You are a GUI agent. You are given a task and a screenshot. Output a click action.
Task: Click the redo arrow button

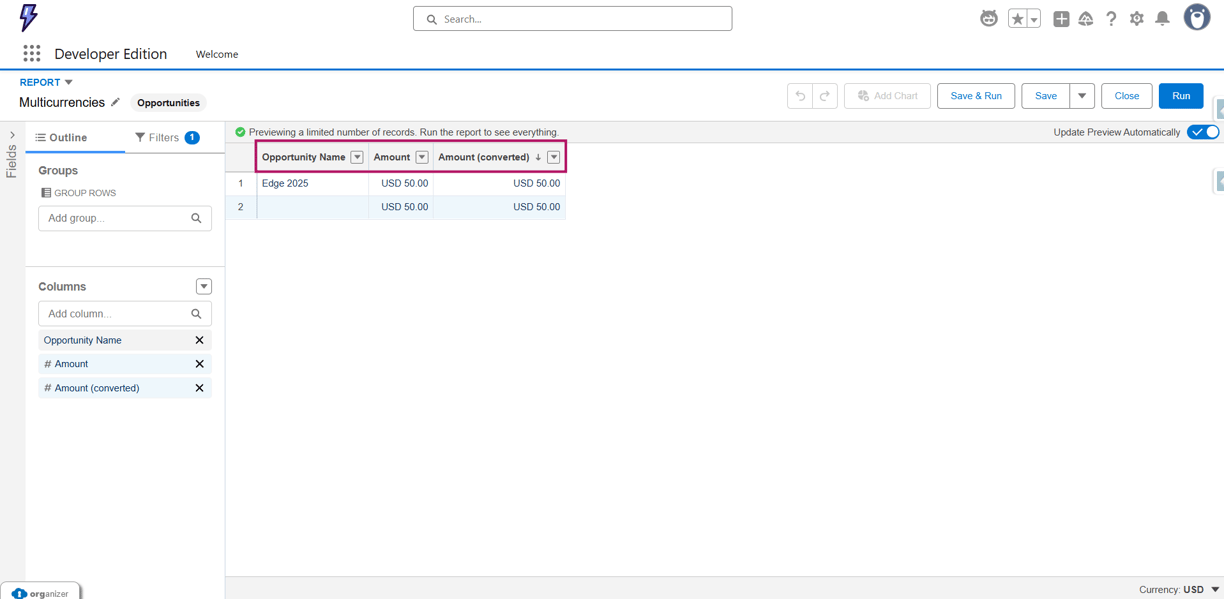[825, 96]
